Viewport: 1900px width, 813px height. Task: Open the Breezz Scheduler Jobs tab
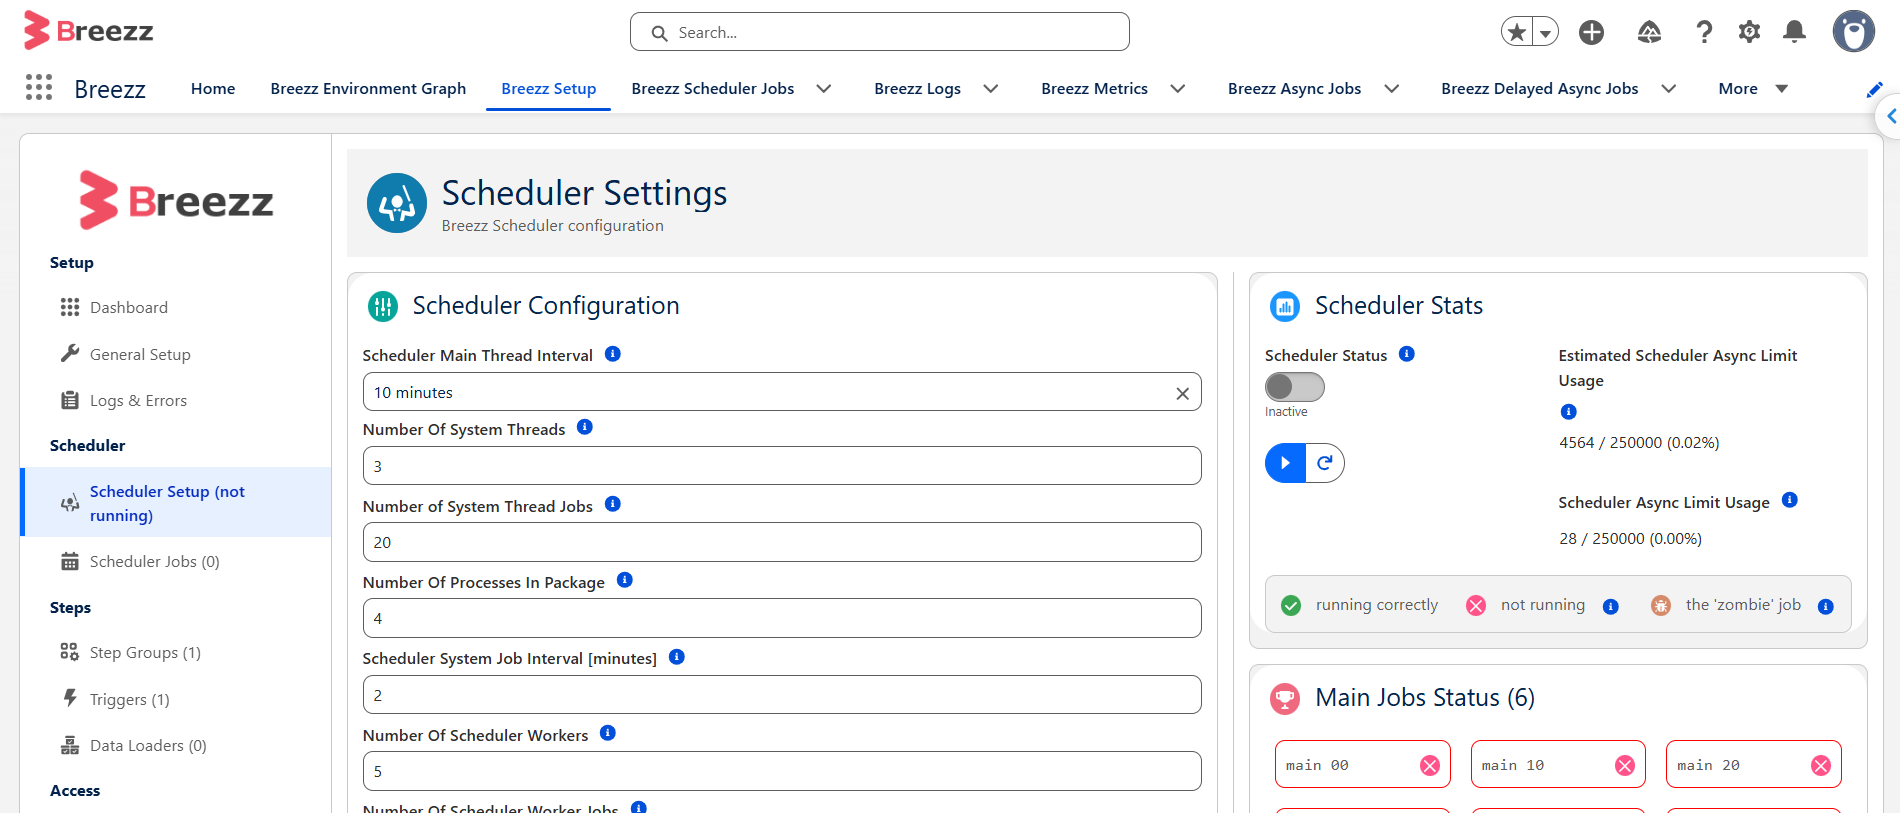713,88
